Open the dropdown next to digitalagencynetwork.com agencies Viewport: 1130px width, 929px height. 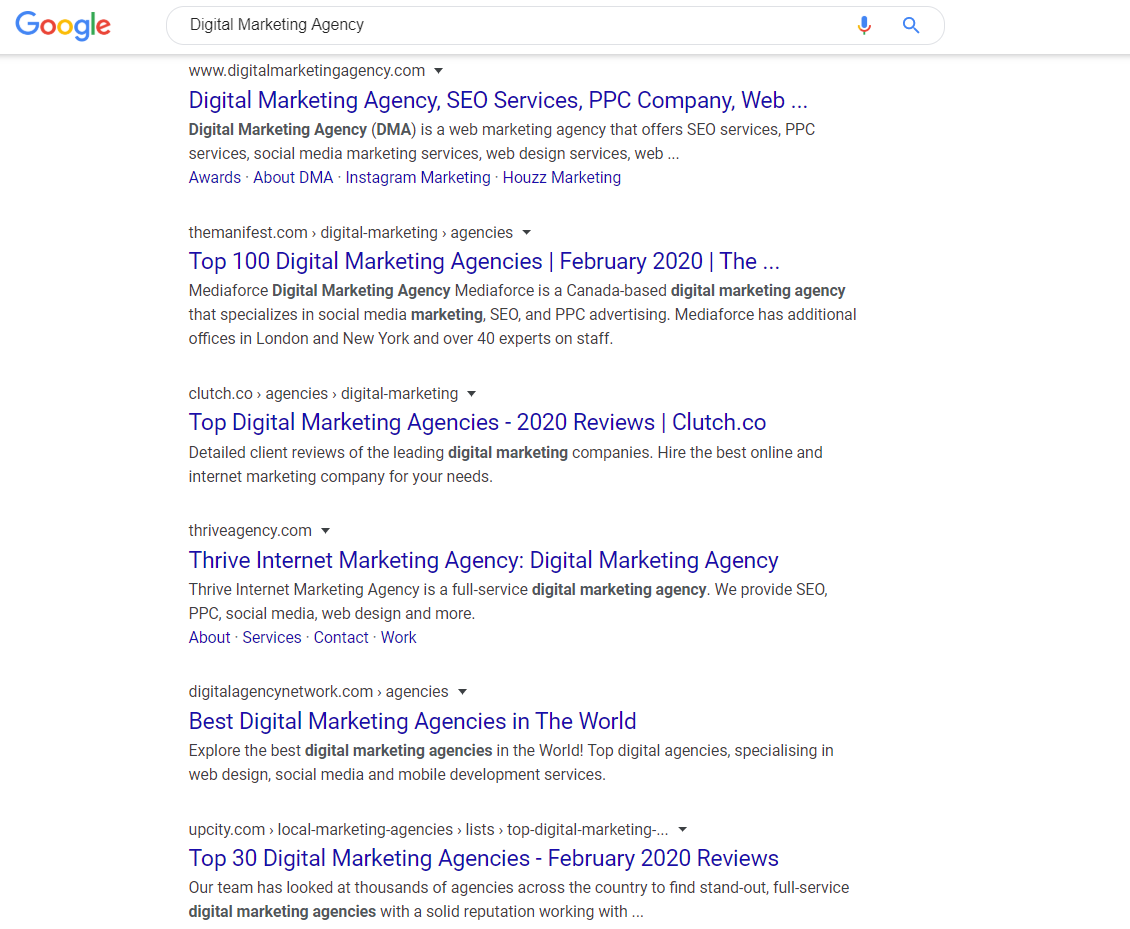point(462,691)
